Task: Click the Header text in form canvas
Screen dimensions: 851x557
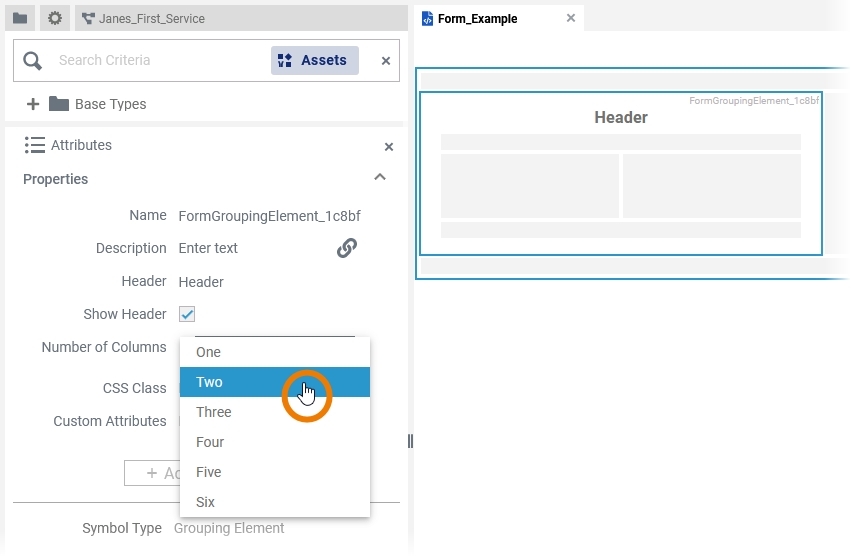Action: pyautogui.click(x=621, y=118)
